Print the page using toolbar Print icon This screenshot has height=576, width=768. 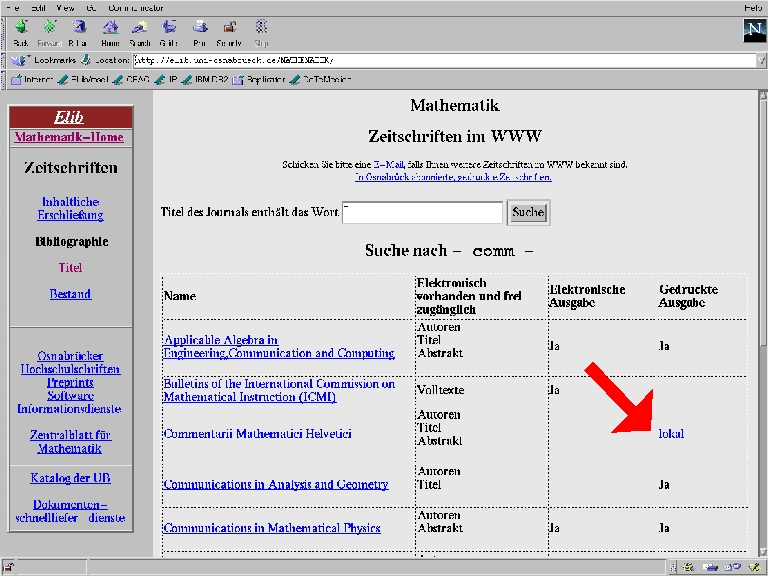[200, 31]
